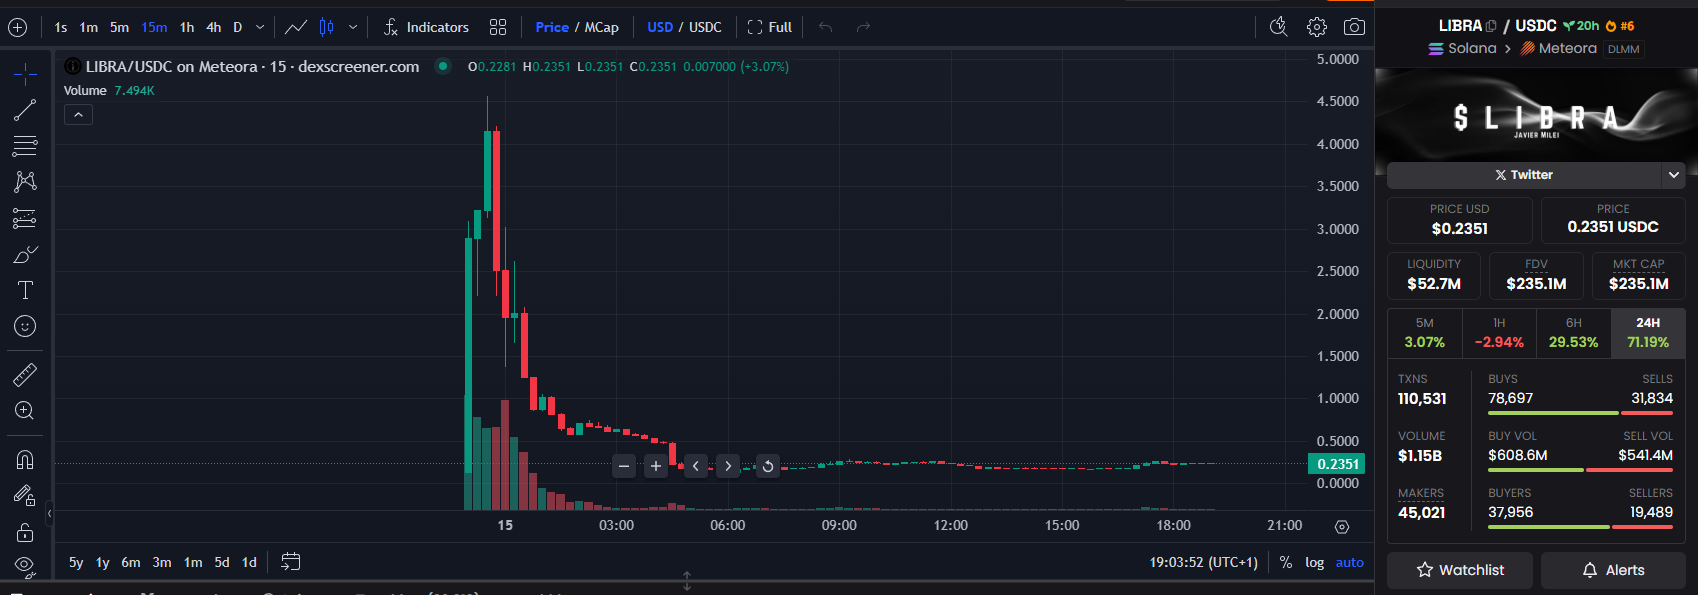
Task: Switch the chart to MCap
Action: (x=601, y=27)
